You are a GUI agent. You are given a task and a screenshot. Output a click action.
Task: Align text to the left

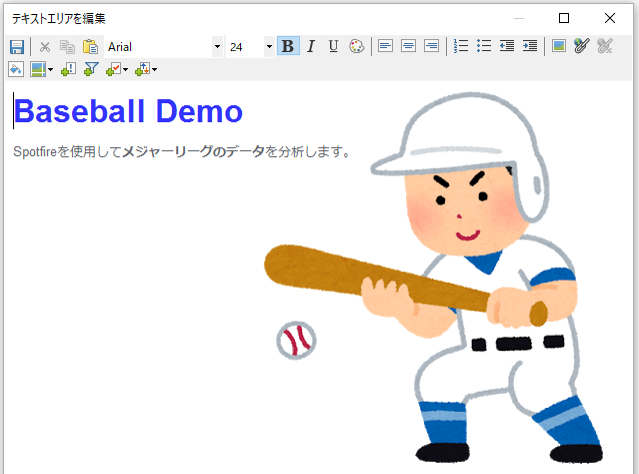coord(385,46)
